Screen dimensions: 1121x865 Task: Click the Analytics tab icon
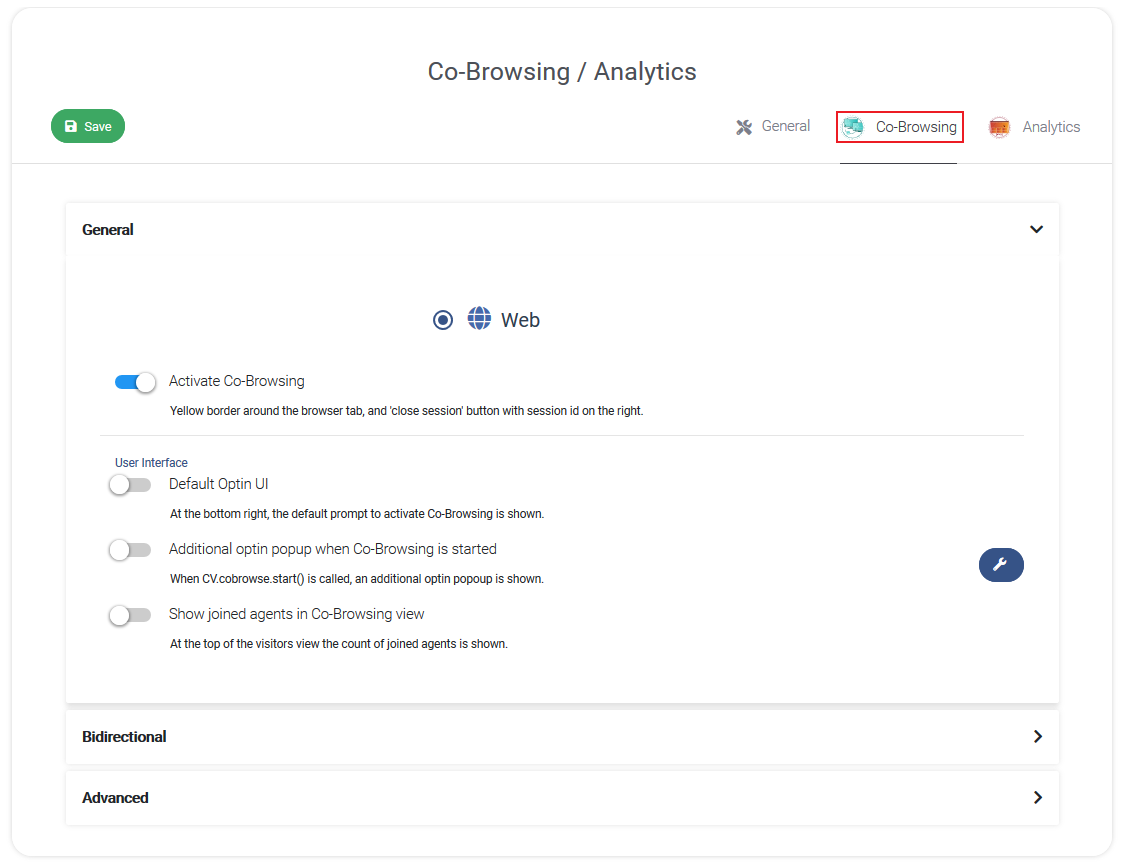click(x=999, y=127)
